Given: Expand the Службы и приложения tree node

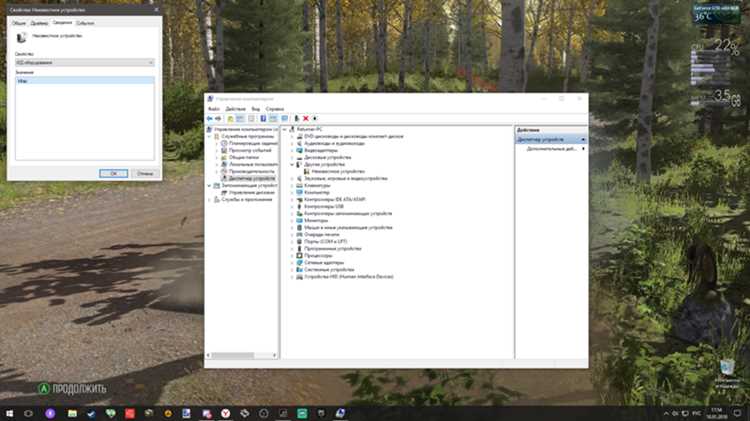Looking at the screenshot, I should 210,199.
